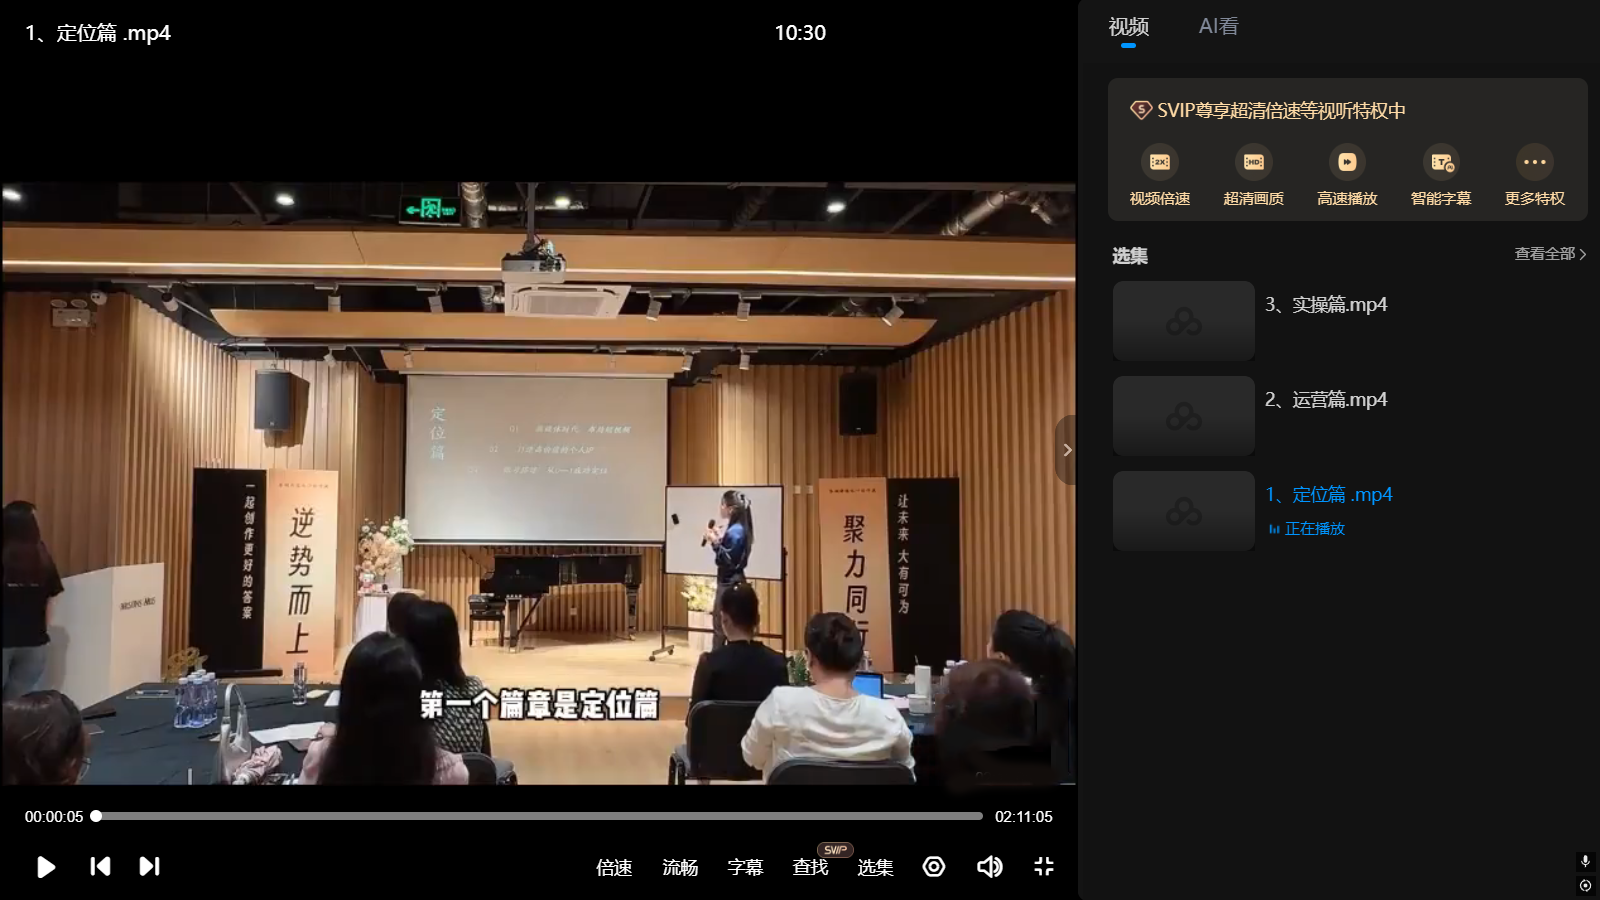Collapse the right side panel
The image size is (1600, 900).
pos(1066,450)
